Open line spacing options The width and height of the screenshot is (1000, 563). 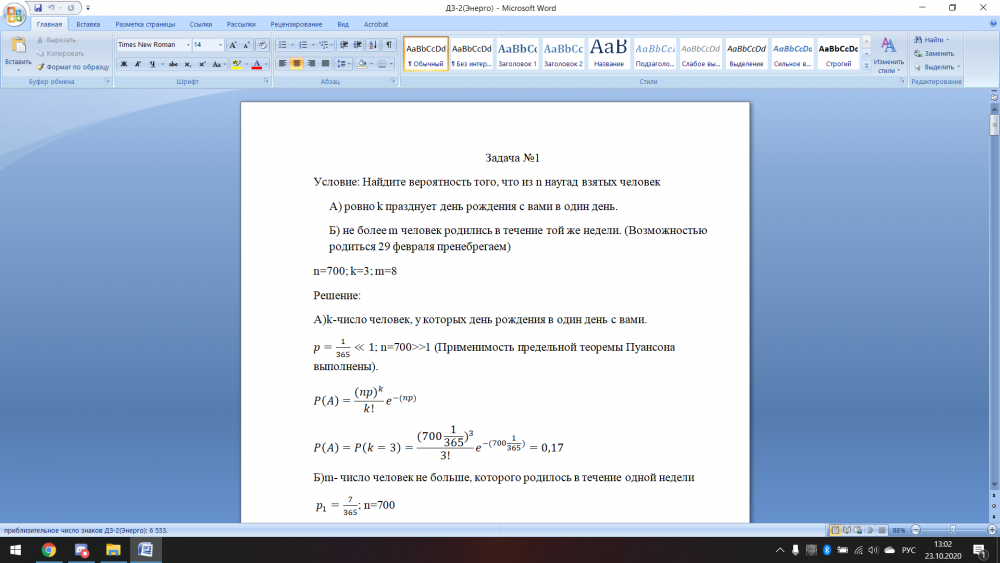342,64
